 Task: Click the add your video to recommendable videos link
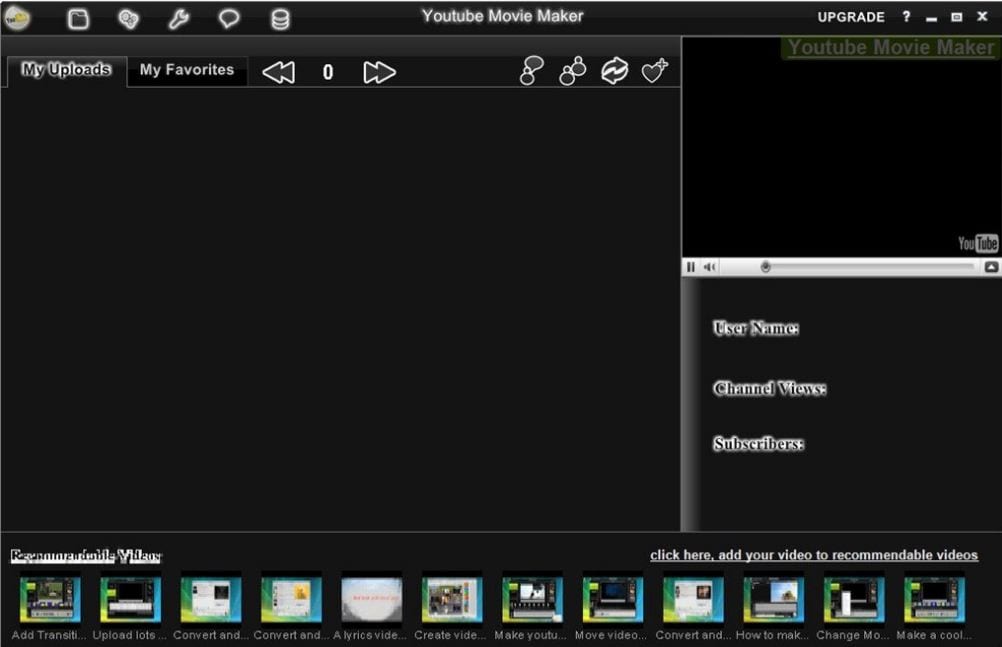813,555
